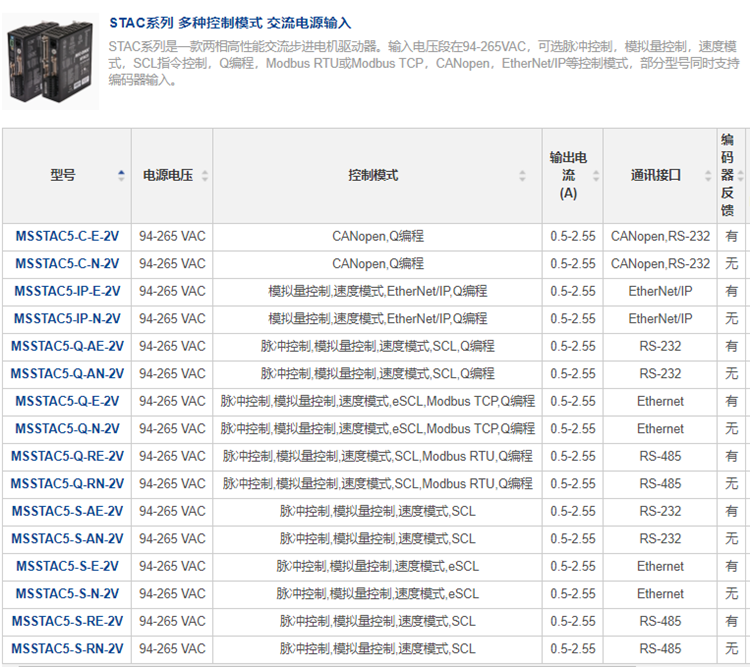750x667 pixels.
Task: Open model MSSTAC5-Q-RE-2V link
Action: [67, 456]
